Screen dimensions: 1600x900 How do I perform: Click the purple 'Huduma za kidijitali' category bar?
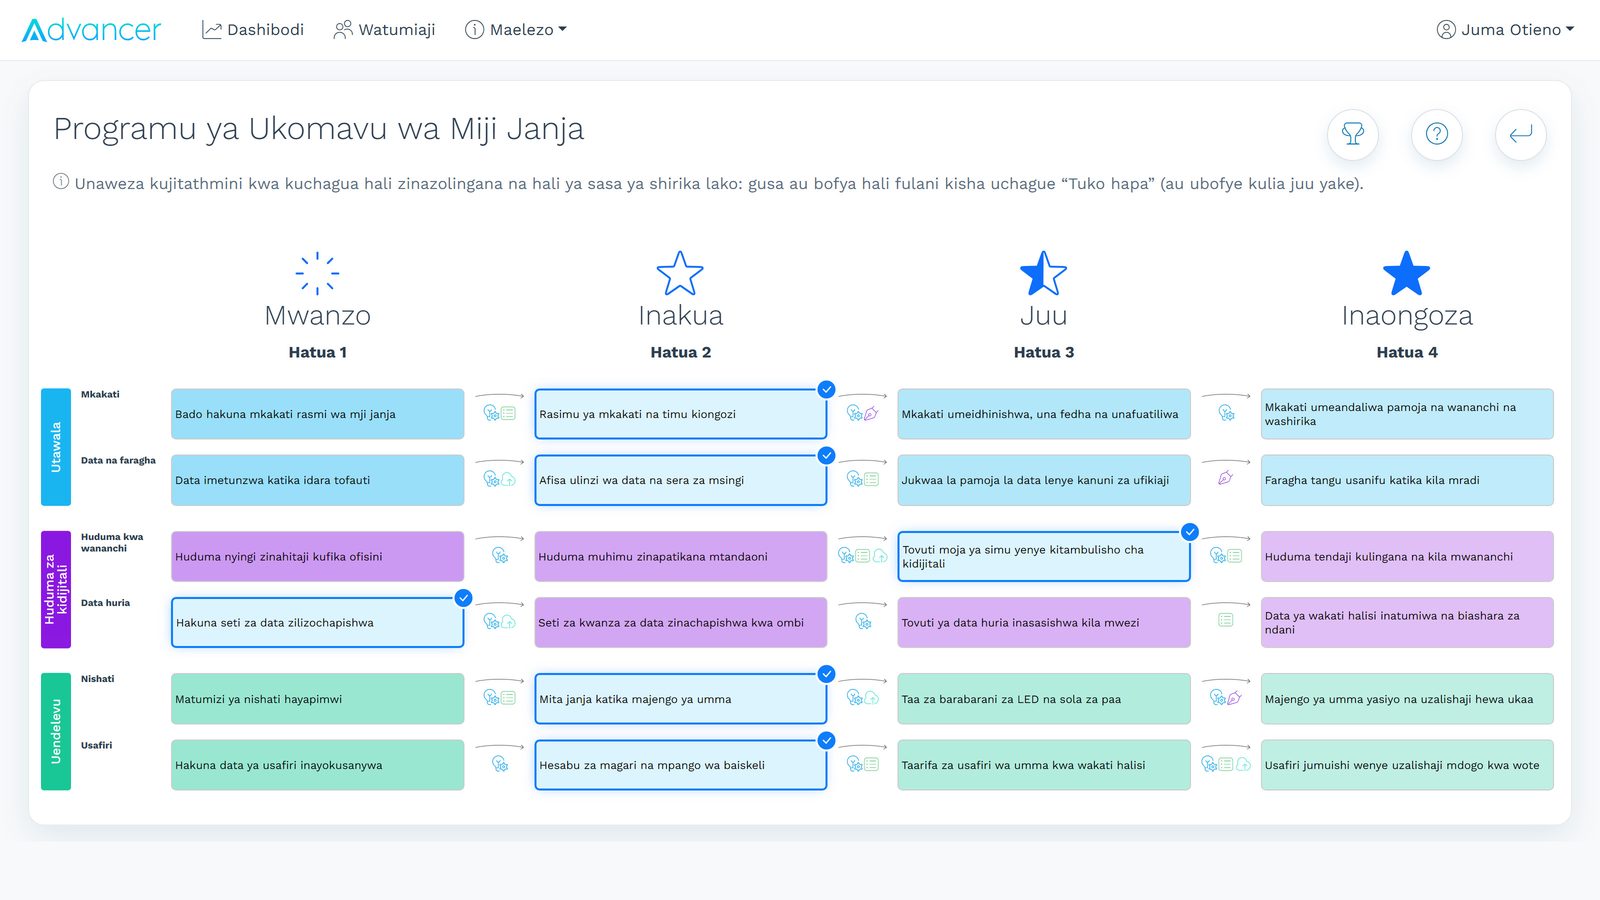click(x=56, y=590)
